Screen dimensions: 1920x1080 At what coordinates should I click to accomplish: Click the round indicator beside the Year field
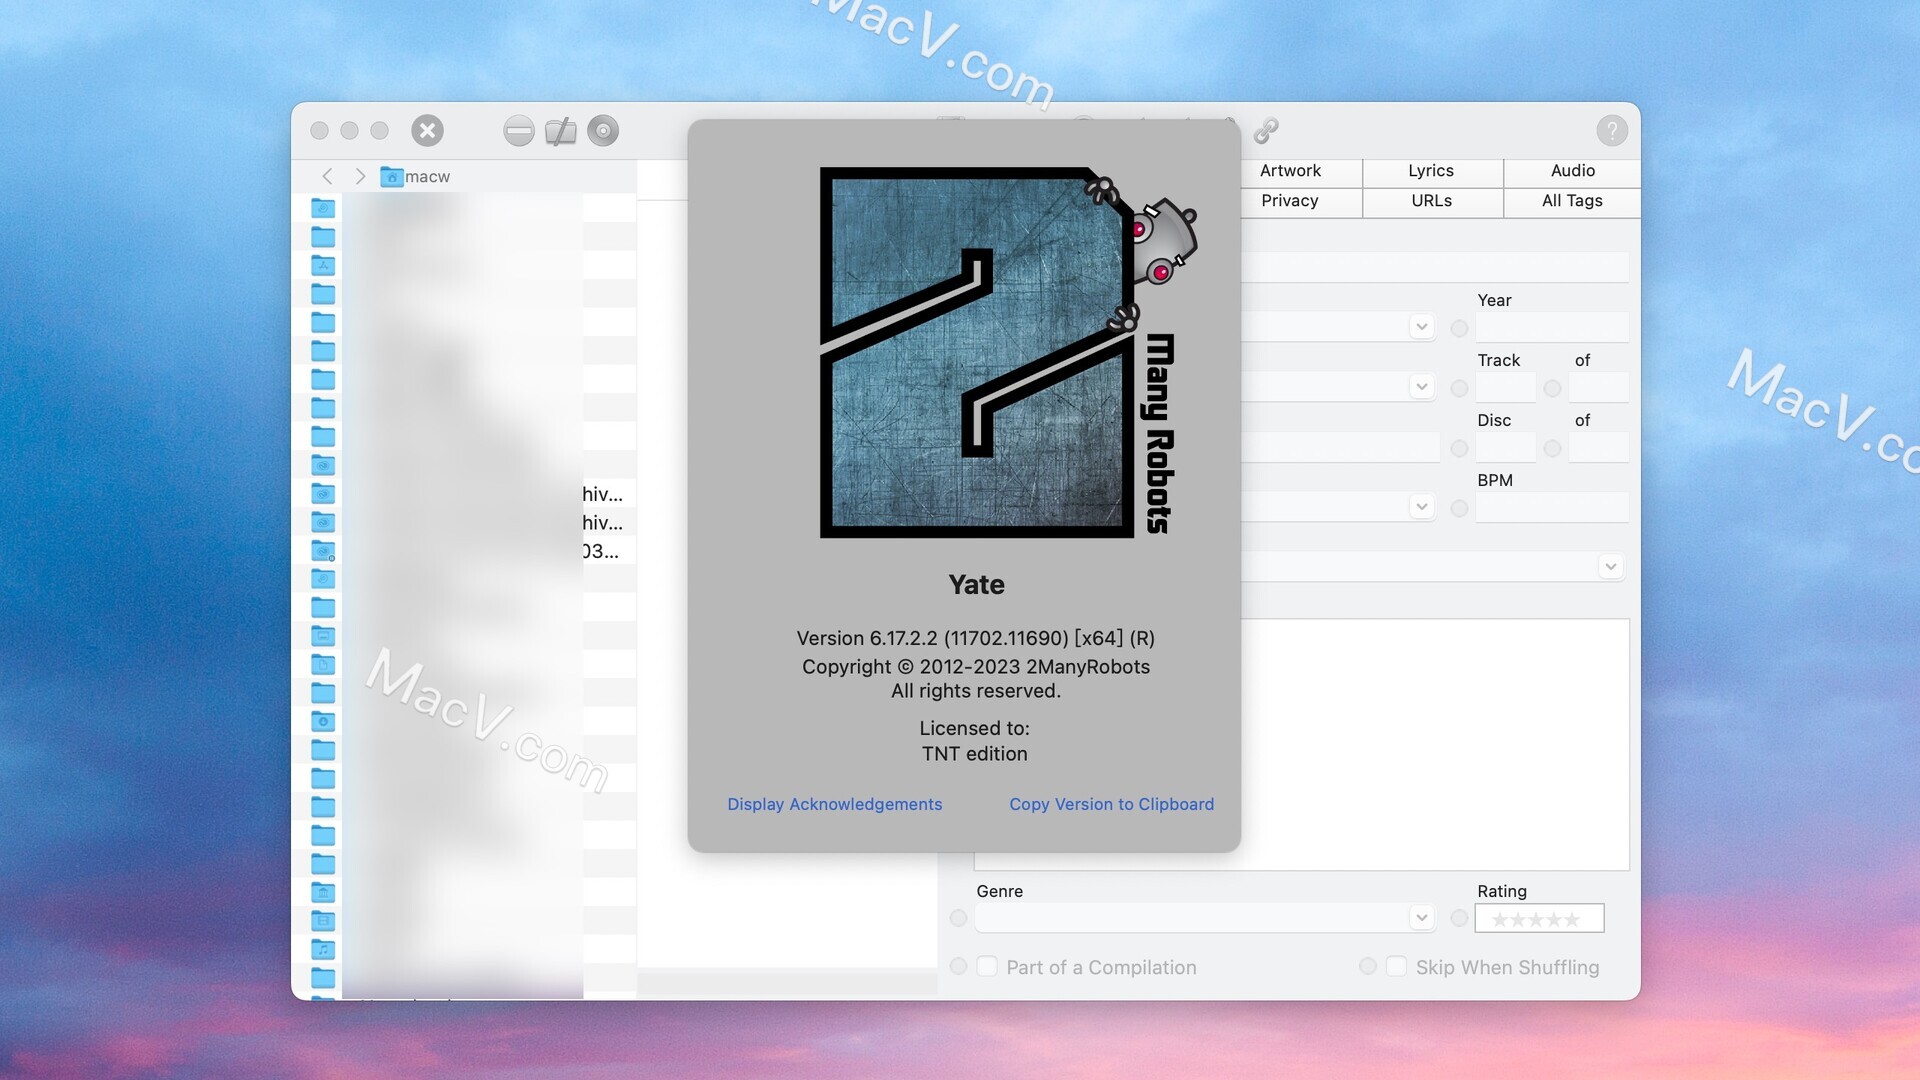[1459, 328]
